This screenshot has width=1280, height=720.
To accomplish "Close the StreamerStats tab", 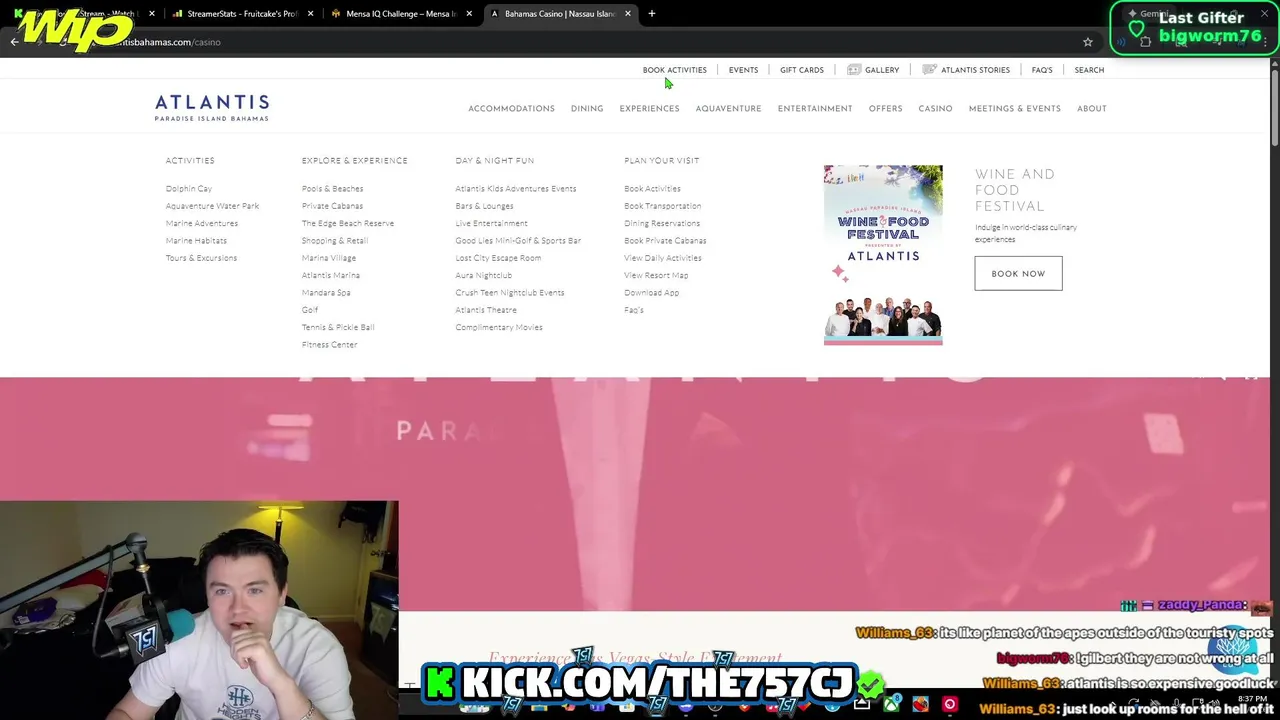I will (x=311, y=14).
